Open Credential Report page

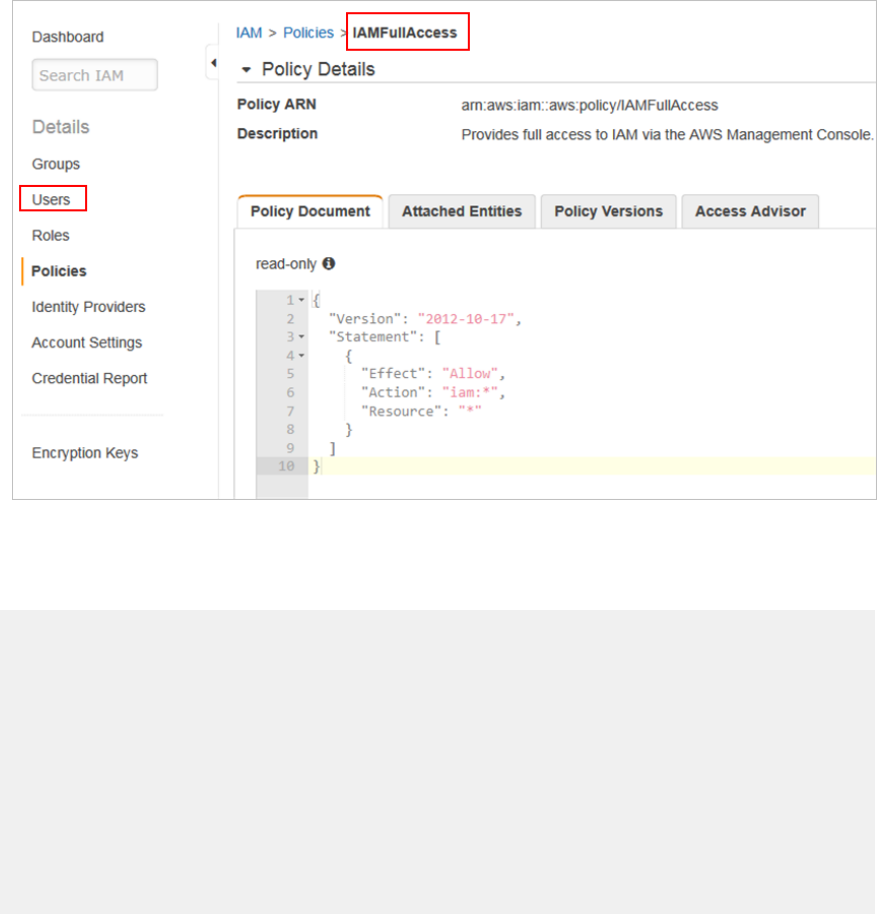pos(89,378)
